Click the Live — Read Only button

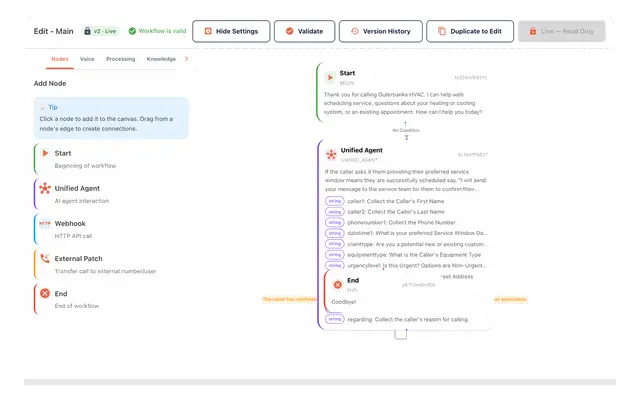click(x=562, y=31)
